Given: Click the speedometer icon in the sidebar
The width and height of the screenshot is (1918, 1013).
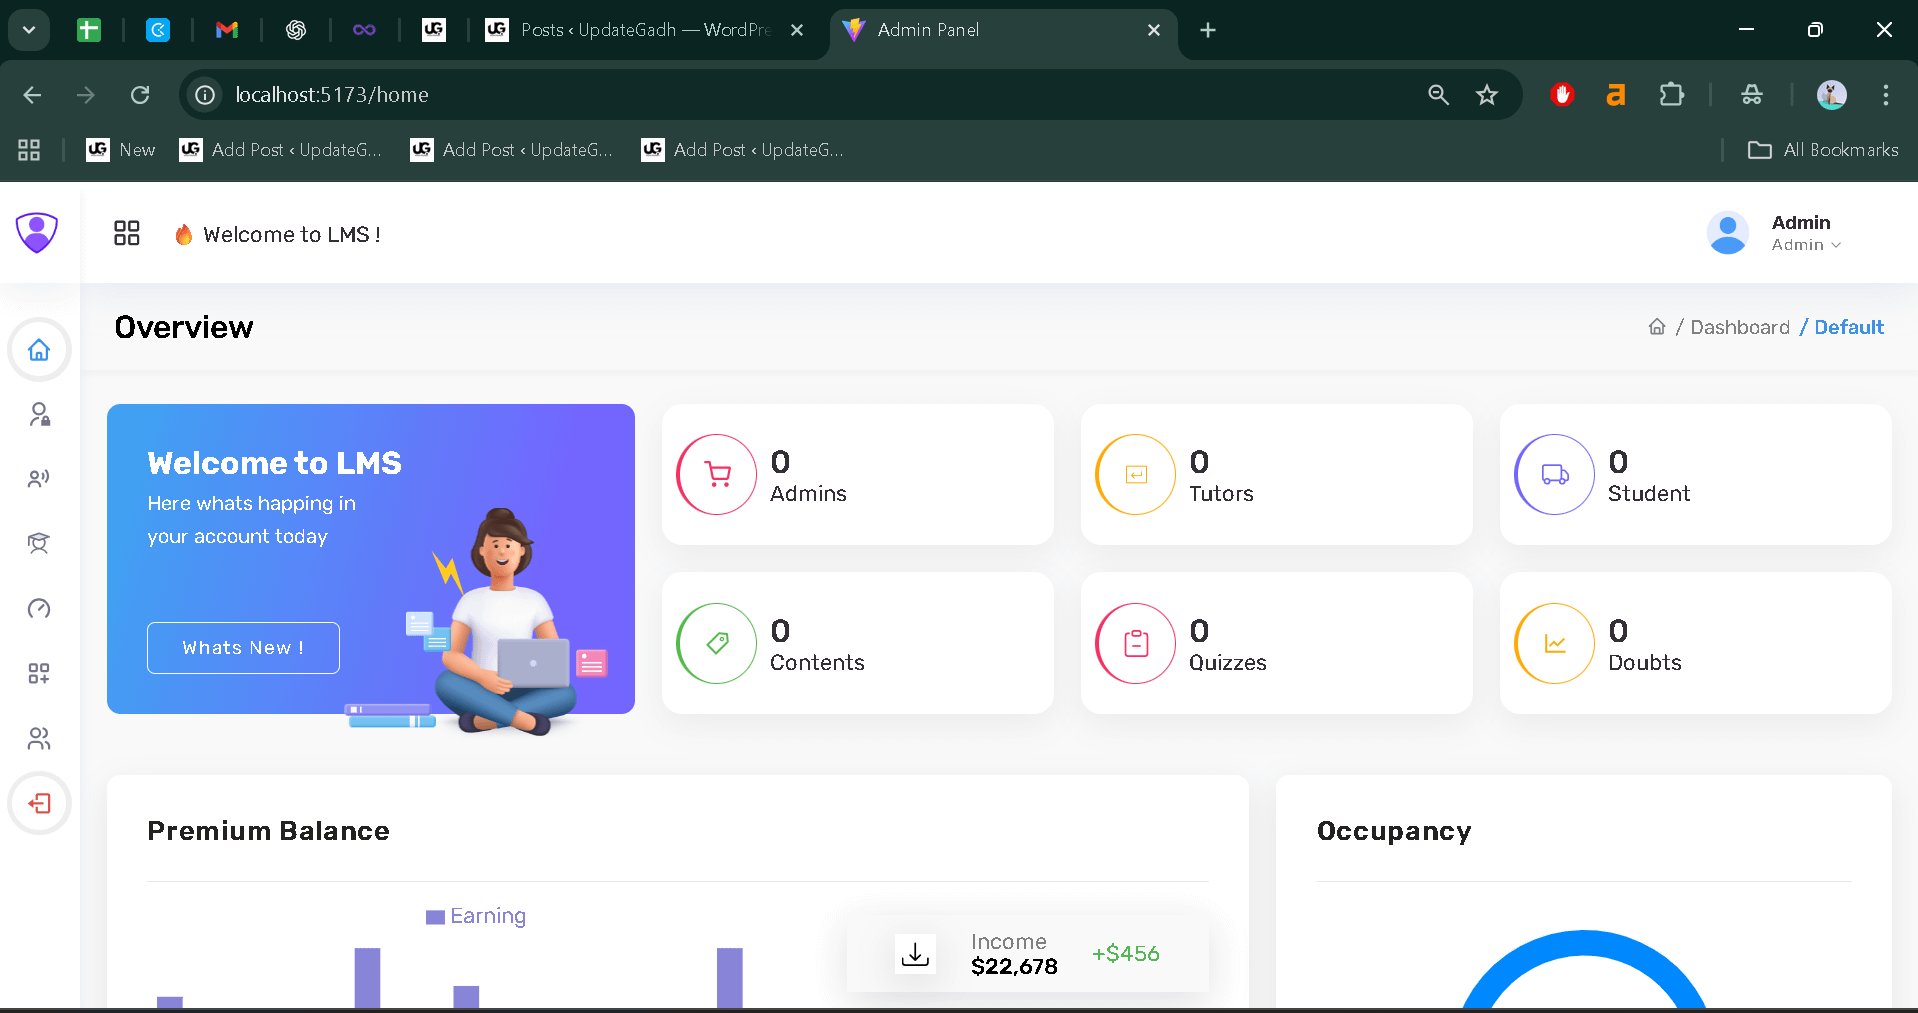Looking at the screenshot, I should tap(39, 608).
